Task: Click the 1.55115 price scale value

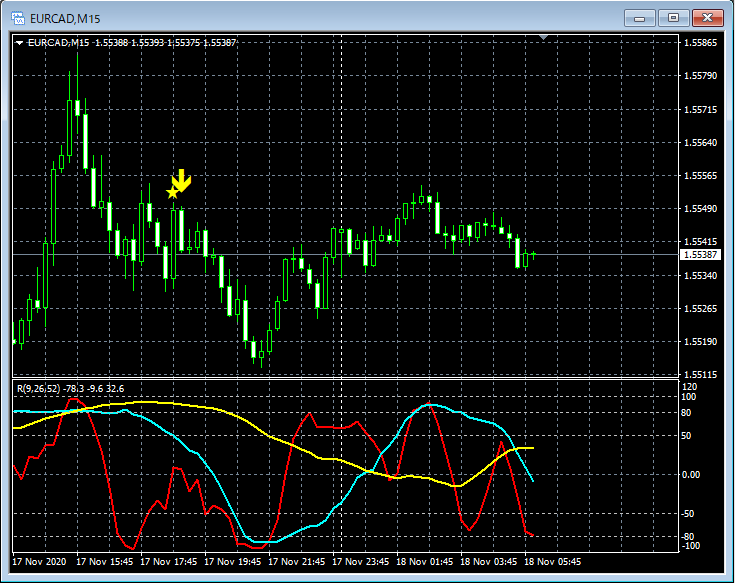Action: 700,375
